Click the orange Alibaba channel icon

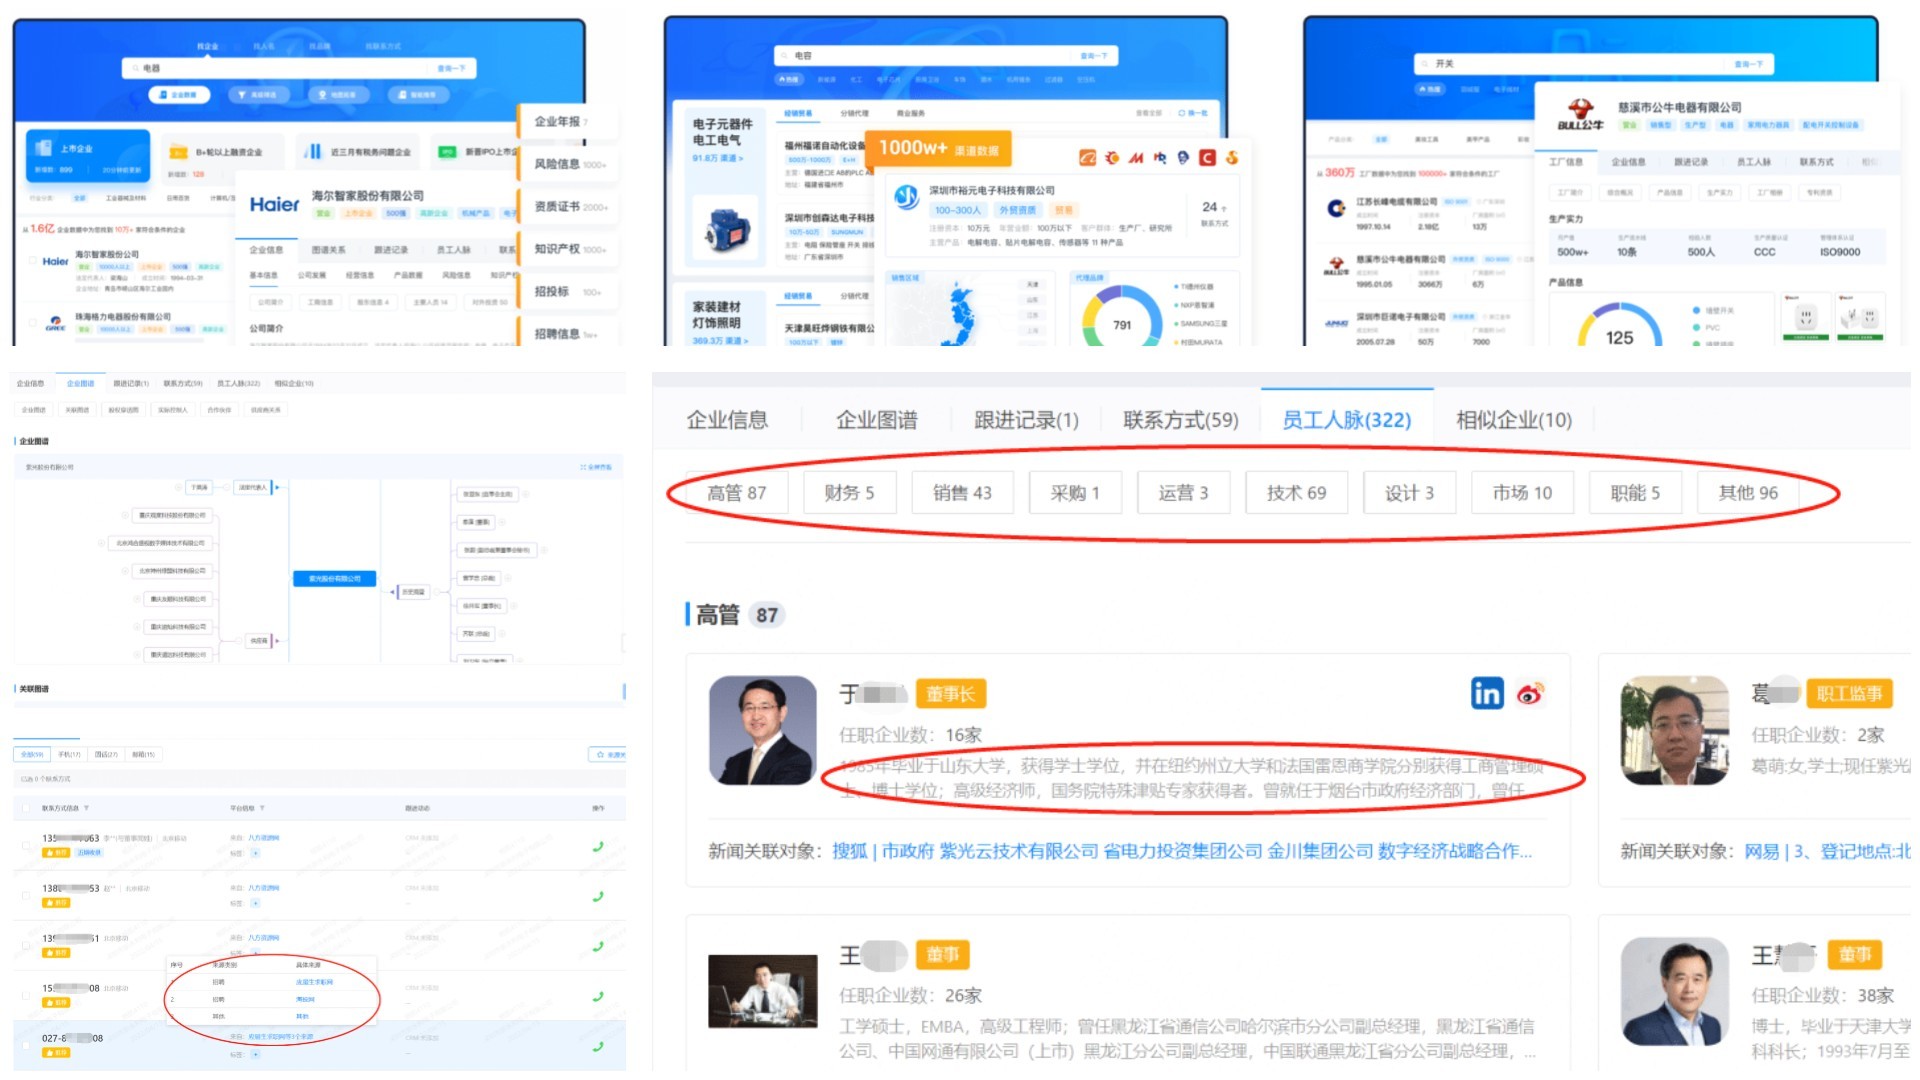[1087, 157]
